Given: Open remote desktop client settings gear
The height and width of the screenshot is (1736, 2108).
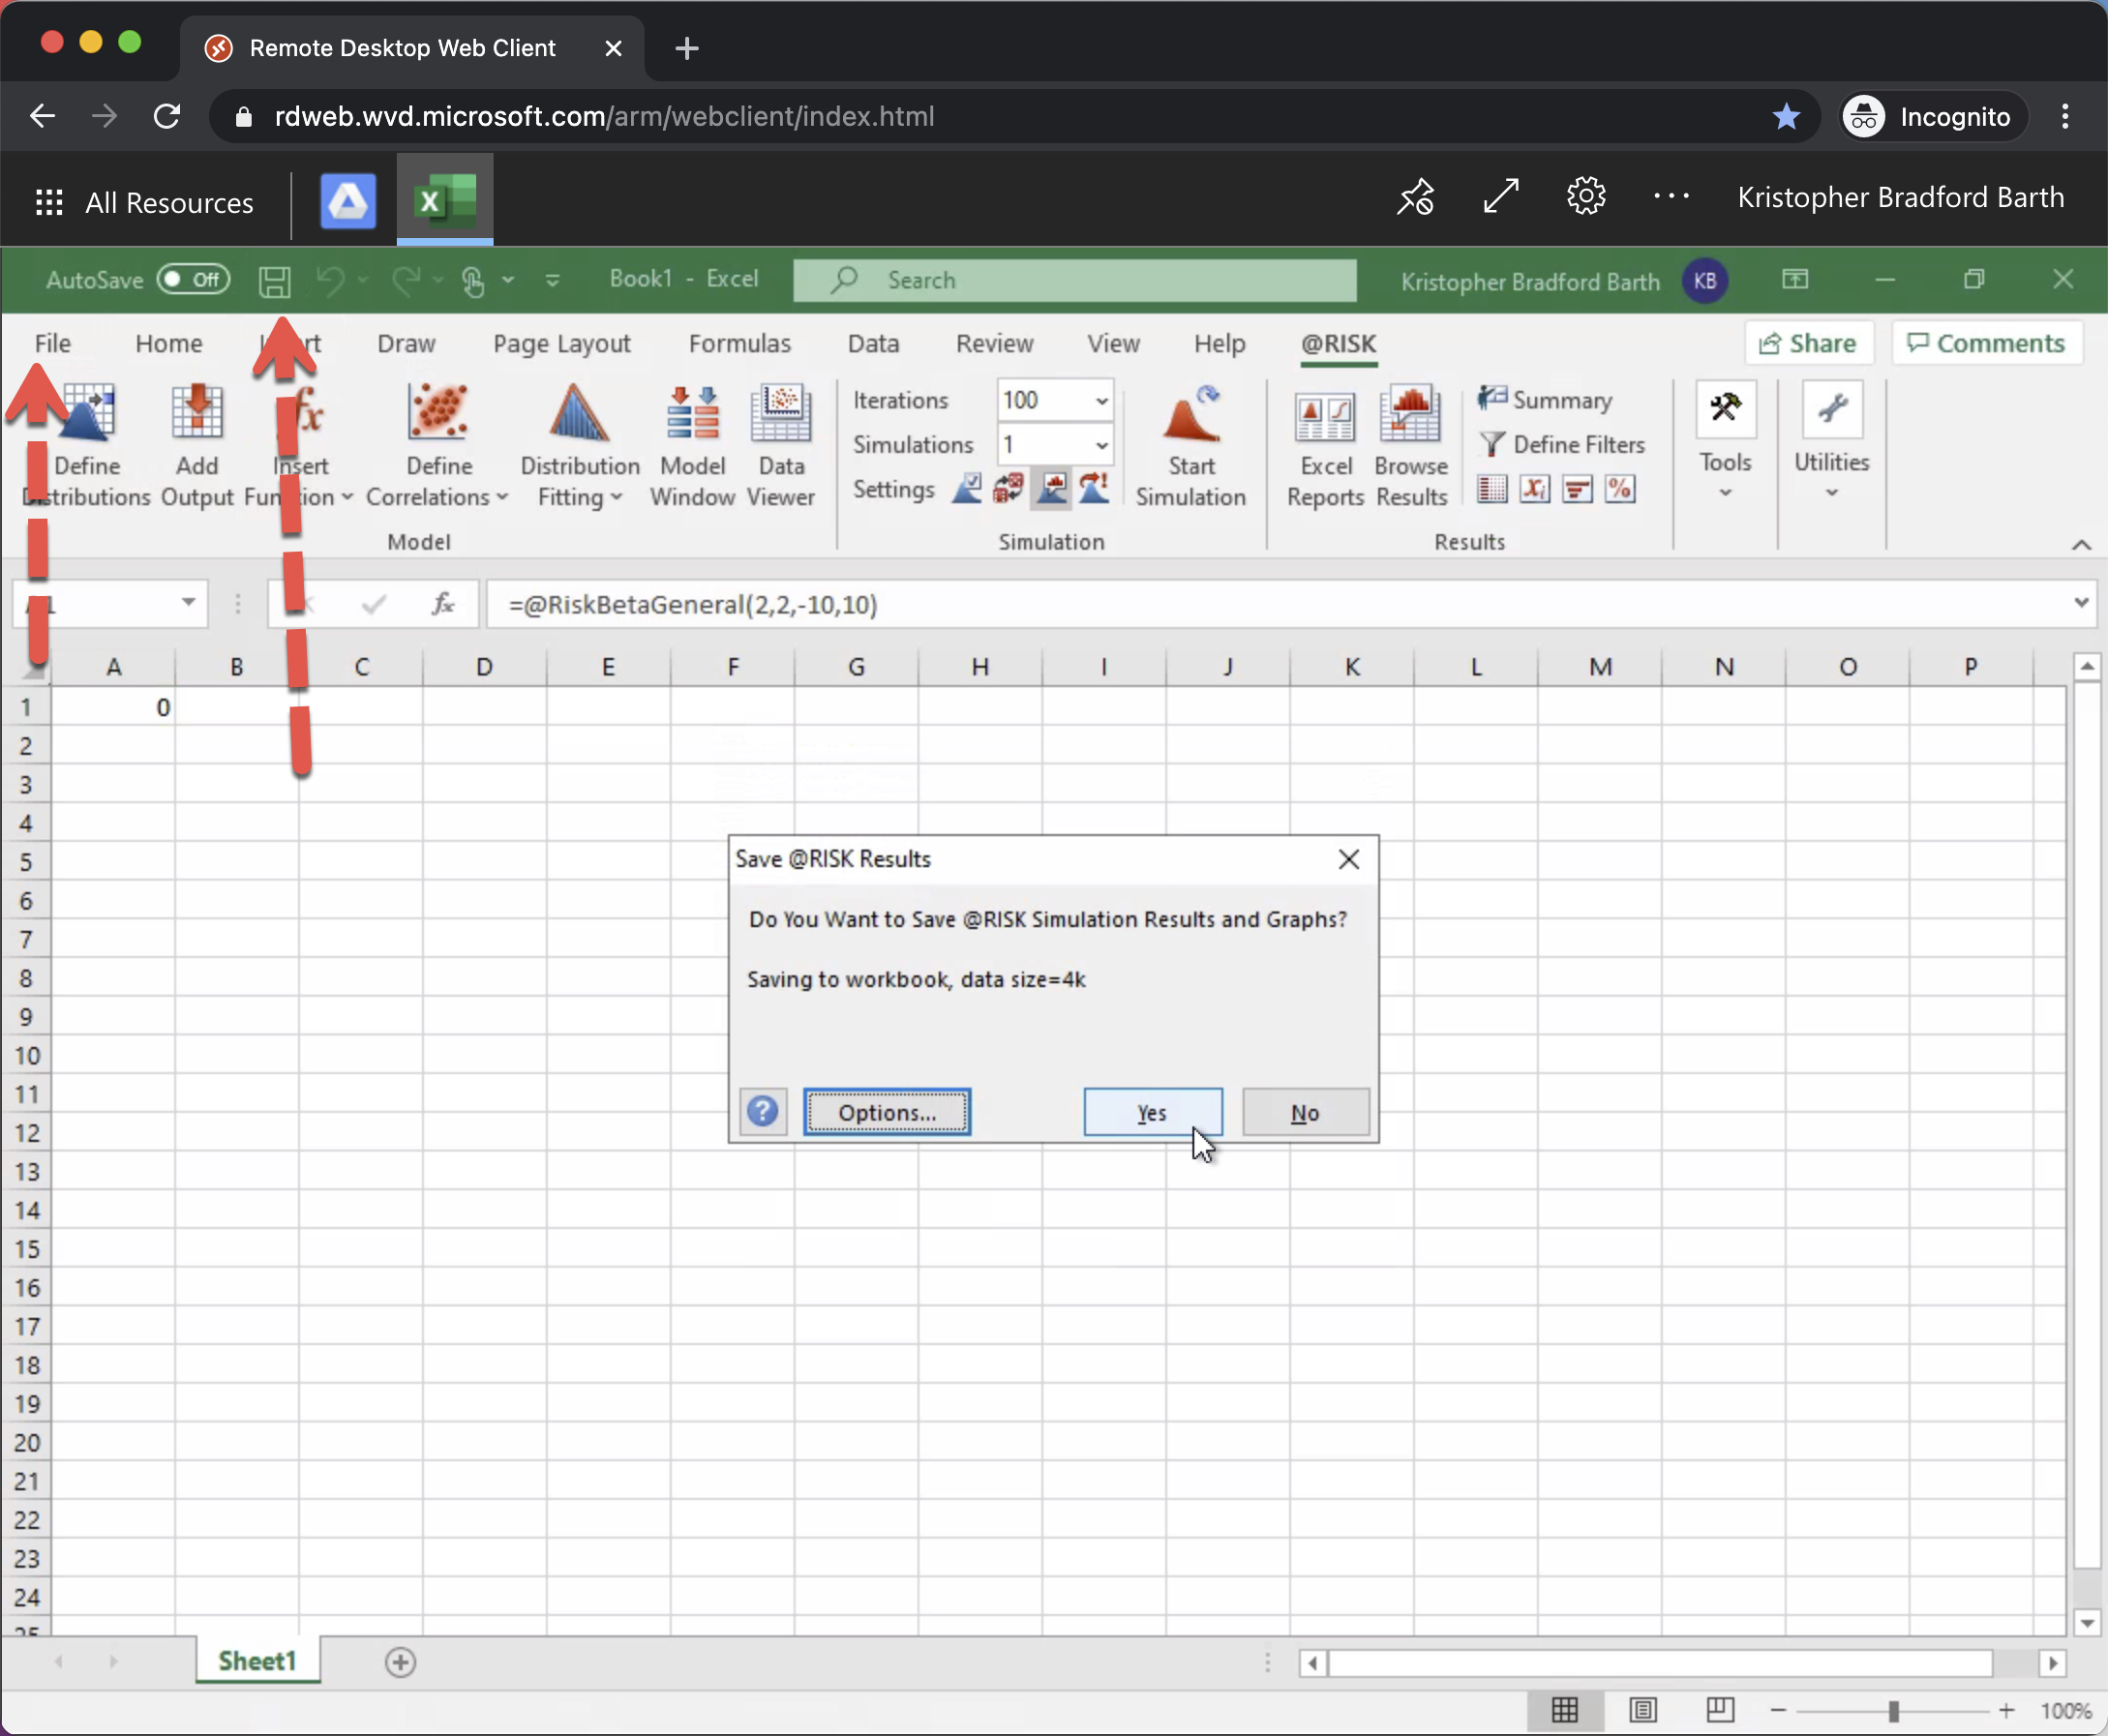Looking at the screenshot, I should click(x=1586, y=196).
